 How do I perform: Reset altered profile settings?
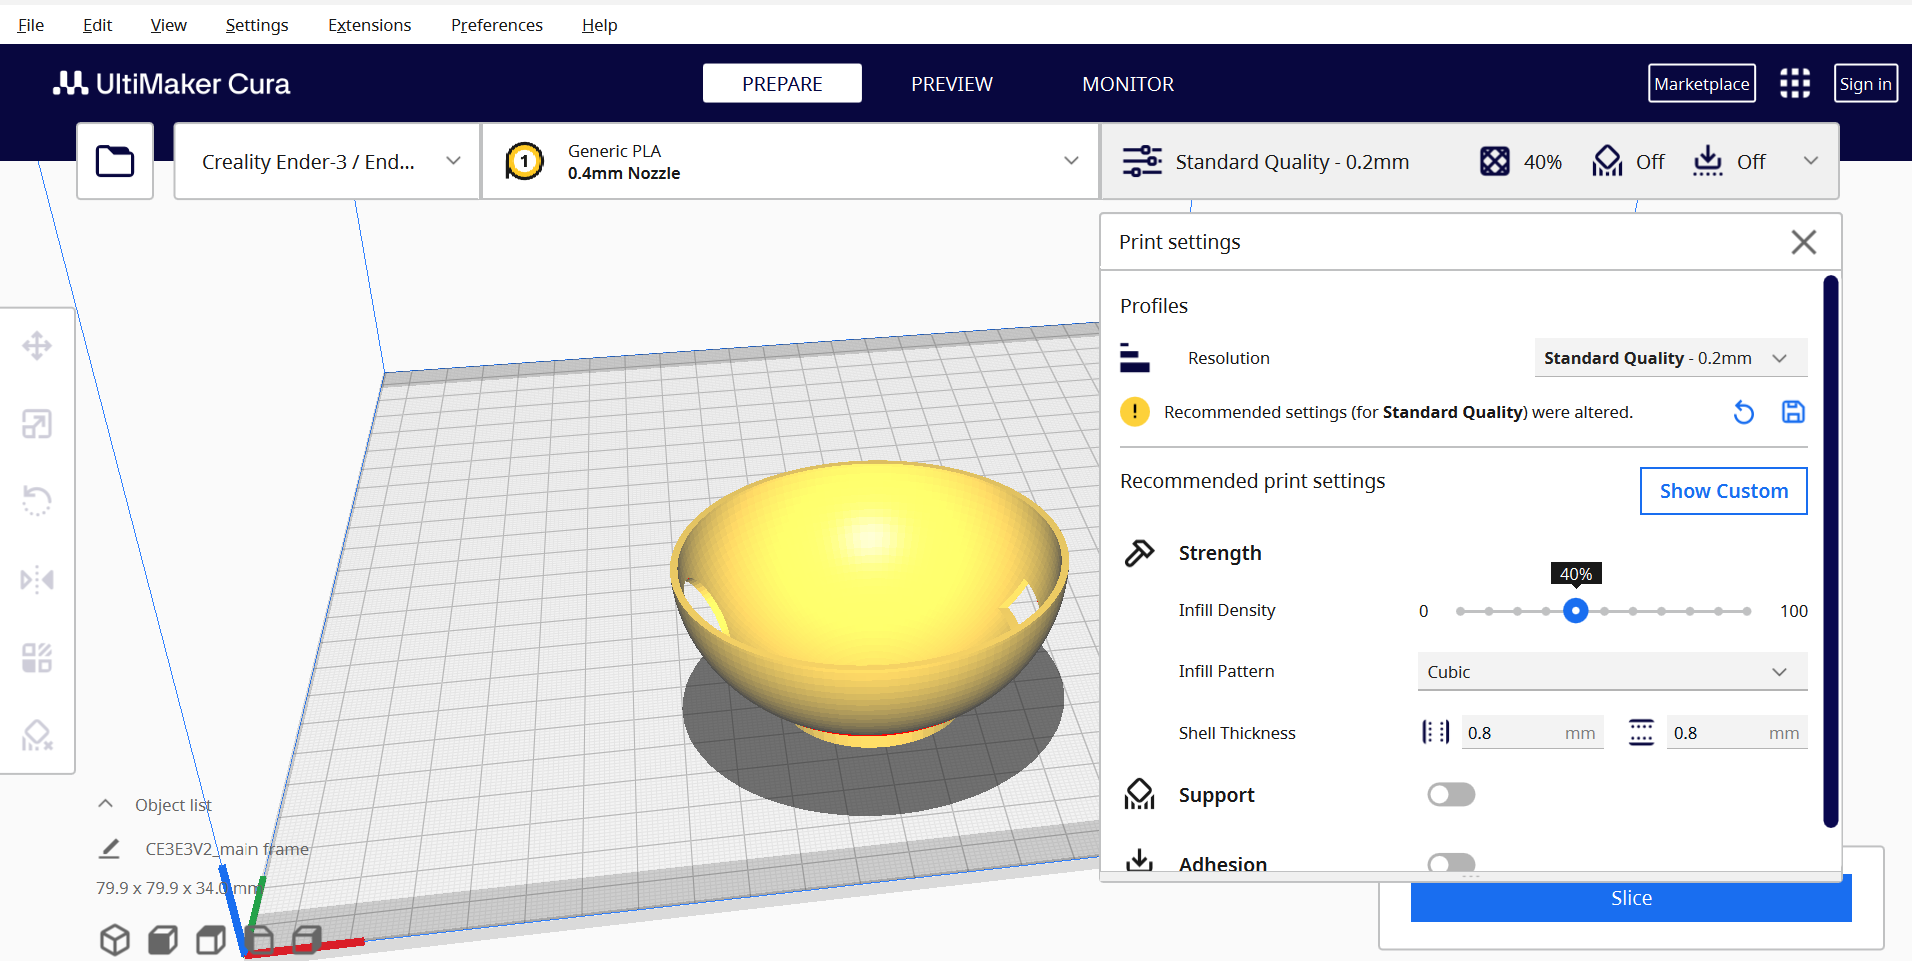tap(1743, 412)
